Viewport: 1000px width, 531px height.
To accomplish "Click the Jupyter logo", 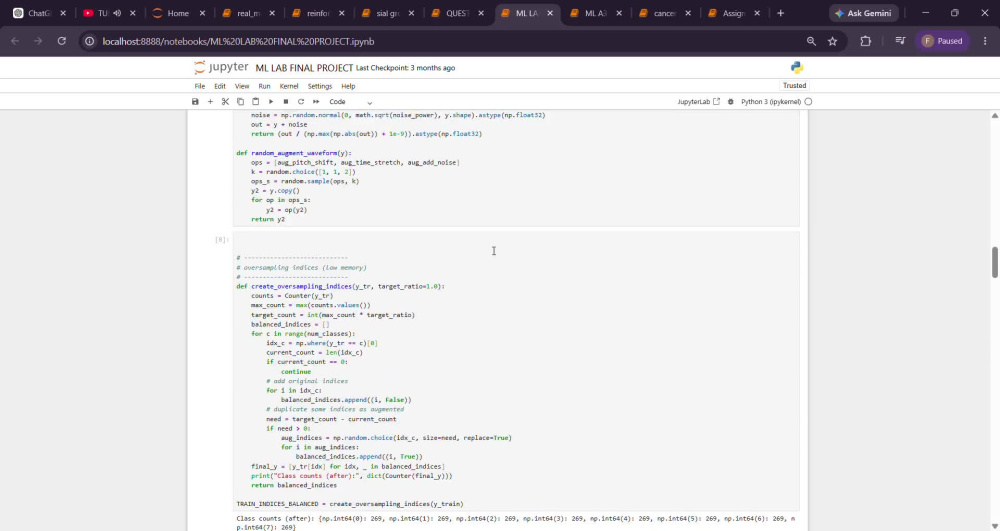I will click(x=221, y=68).
